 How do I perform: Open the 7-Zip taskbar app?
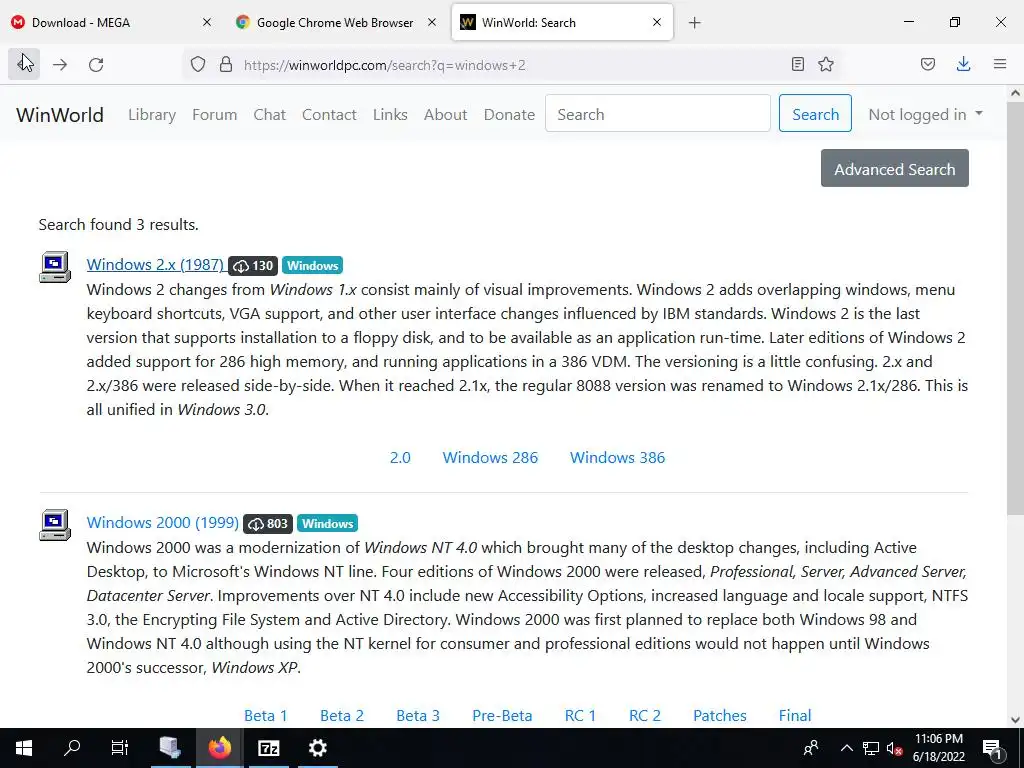[x=268, y=748]
